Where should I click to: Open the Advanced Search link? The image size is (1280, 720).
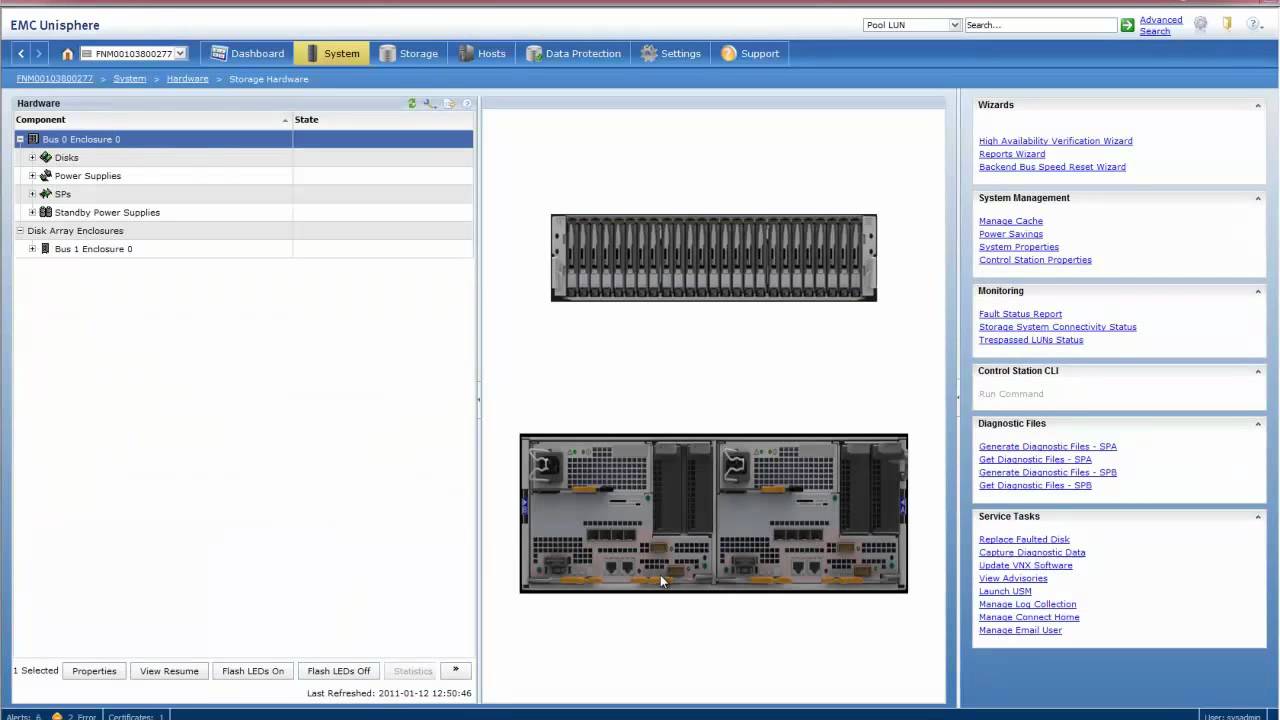(1160, 25)
